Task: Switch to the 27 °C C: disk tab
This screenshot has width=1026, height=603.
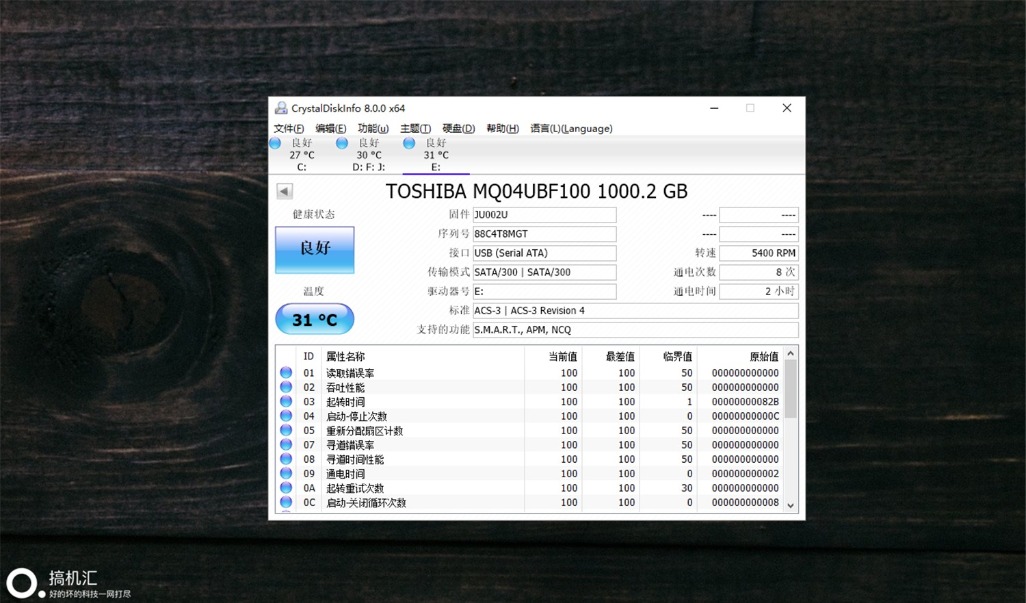Action: tap(302, 155)
